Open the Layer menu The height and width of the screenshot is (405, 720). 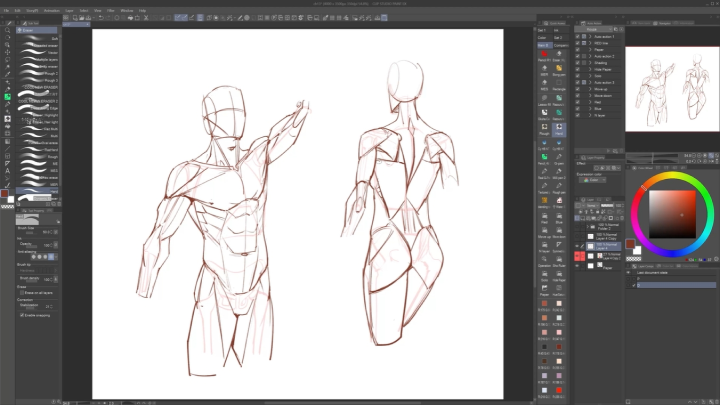point(69,11)
